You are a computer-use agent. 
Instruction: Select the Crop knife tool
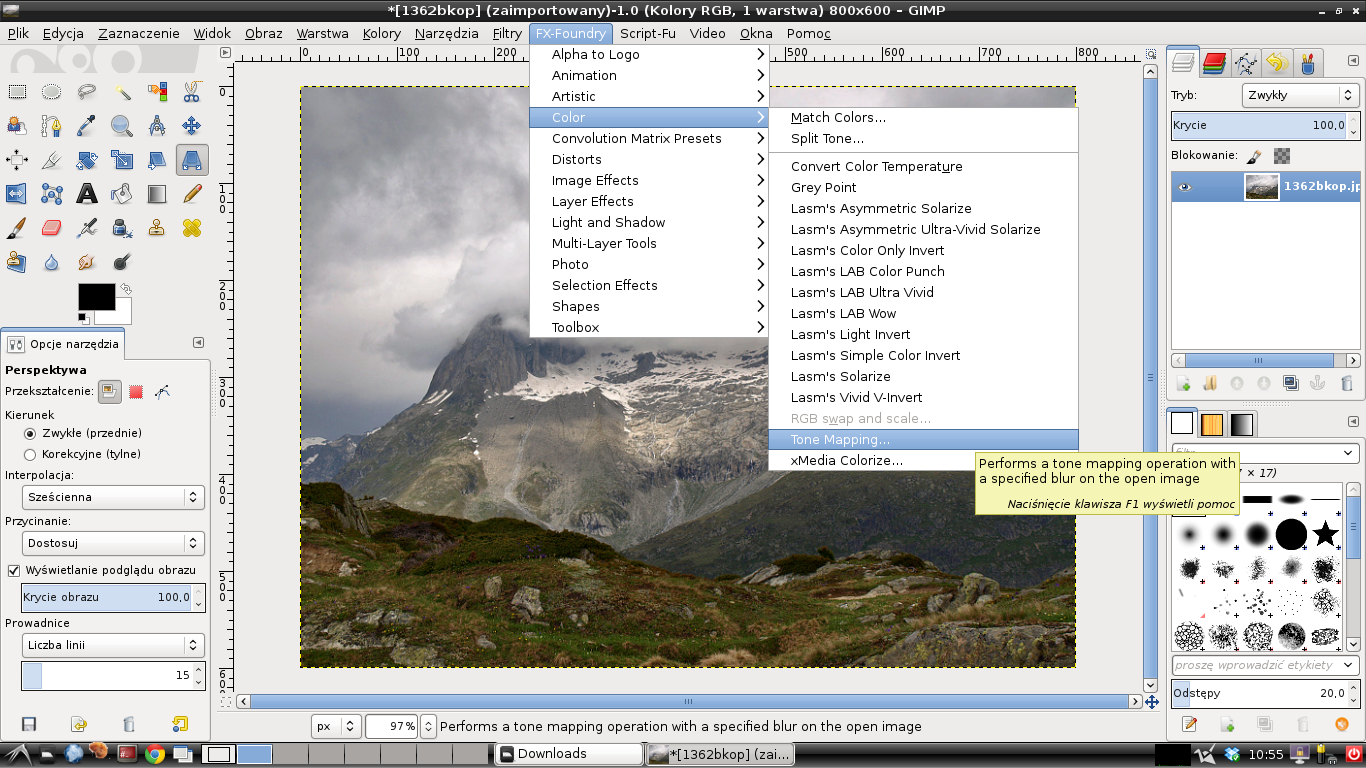point(52,160)
